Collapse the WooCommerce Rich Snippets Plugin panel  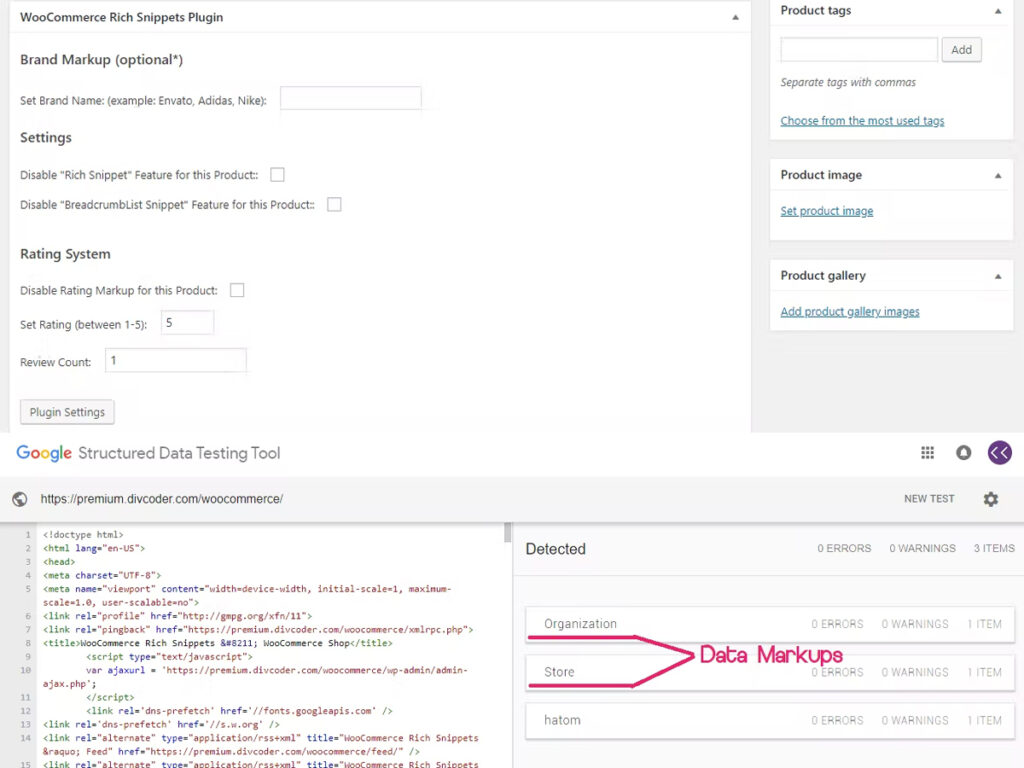point(735,18)
